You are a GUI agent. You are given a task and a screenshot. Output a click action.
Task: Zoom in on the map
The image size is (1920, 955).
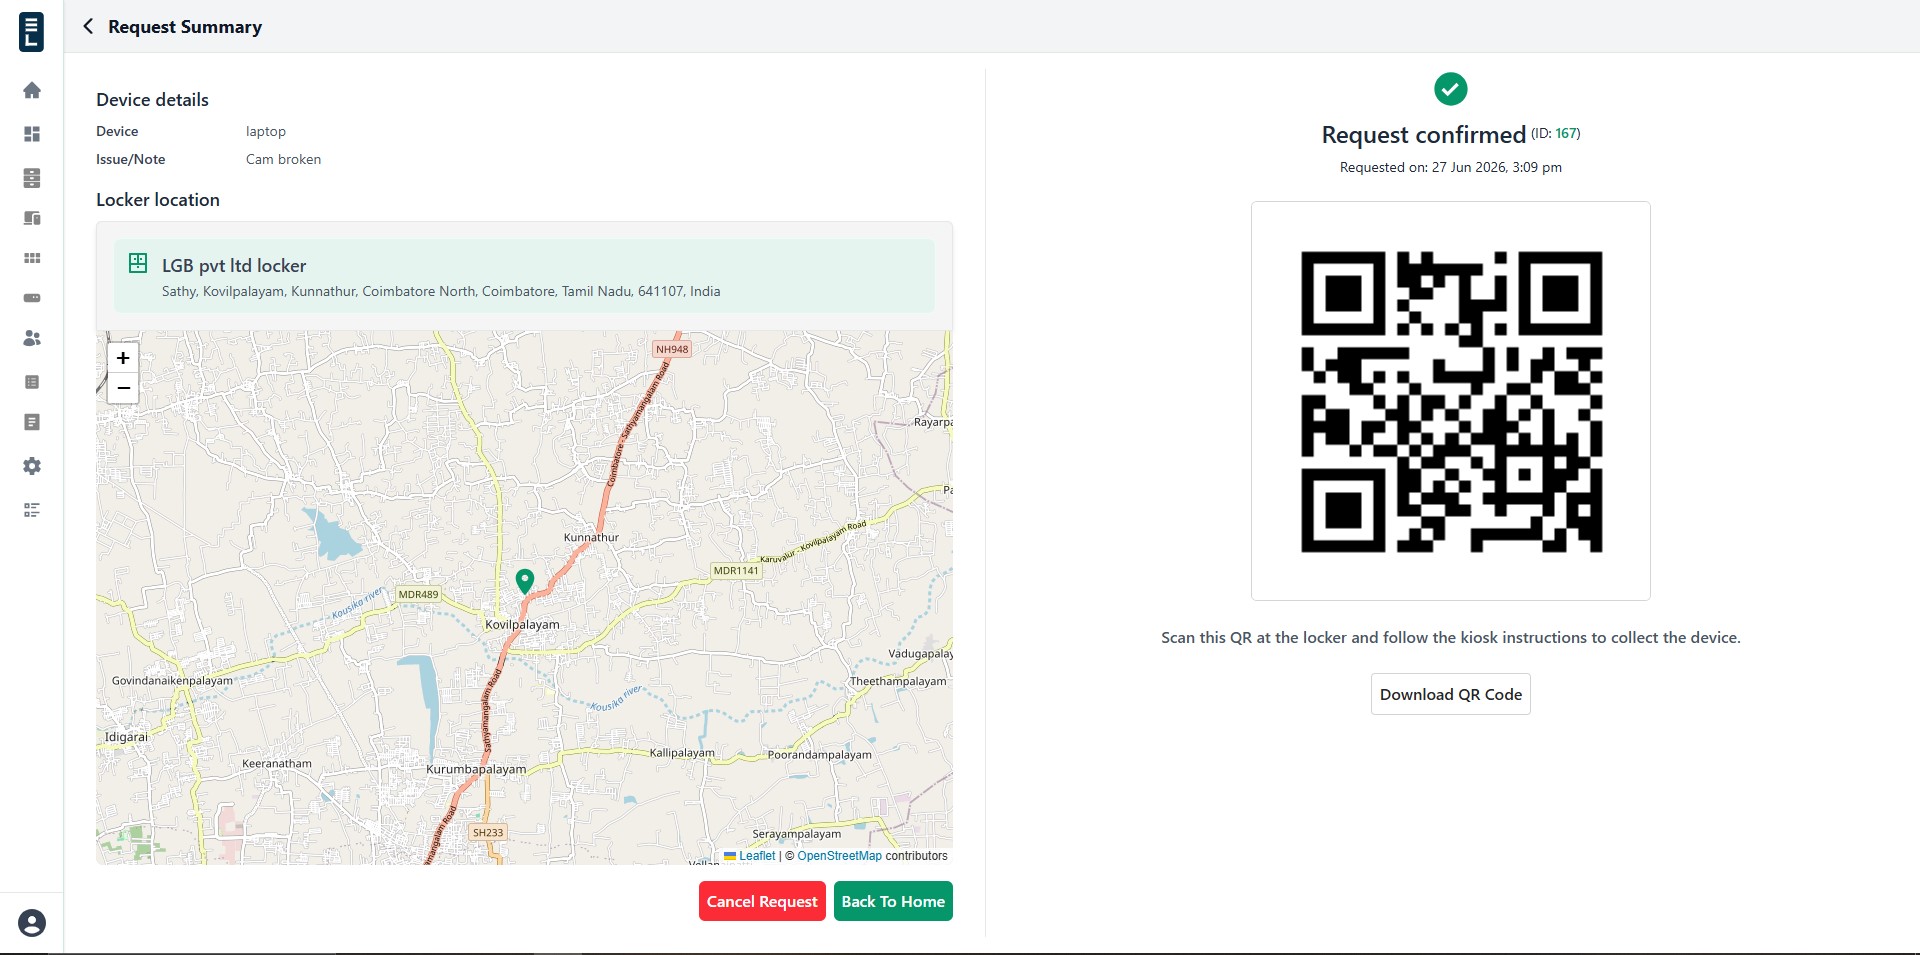123,358
